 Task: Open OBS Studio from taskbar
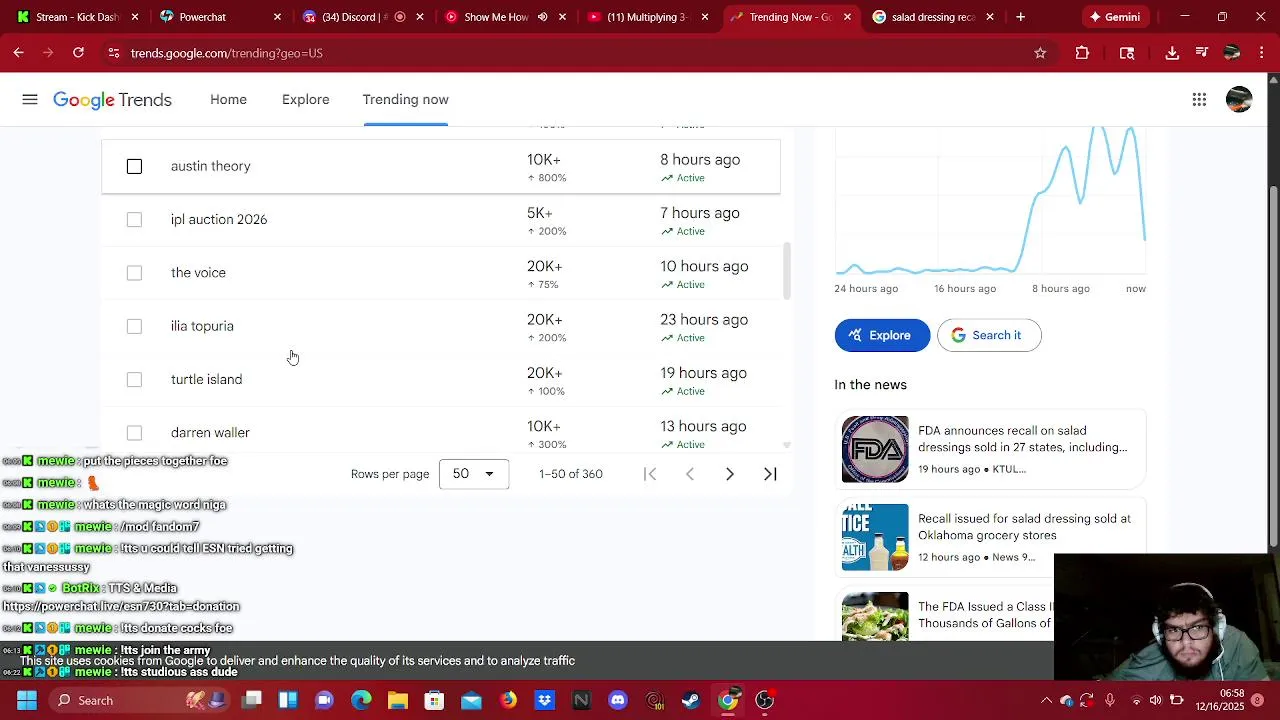(765, 700)
